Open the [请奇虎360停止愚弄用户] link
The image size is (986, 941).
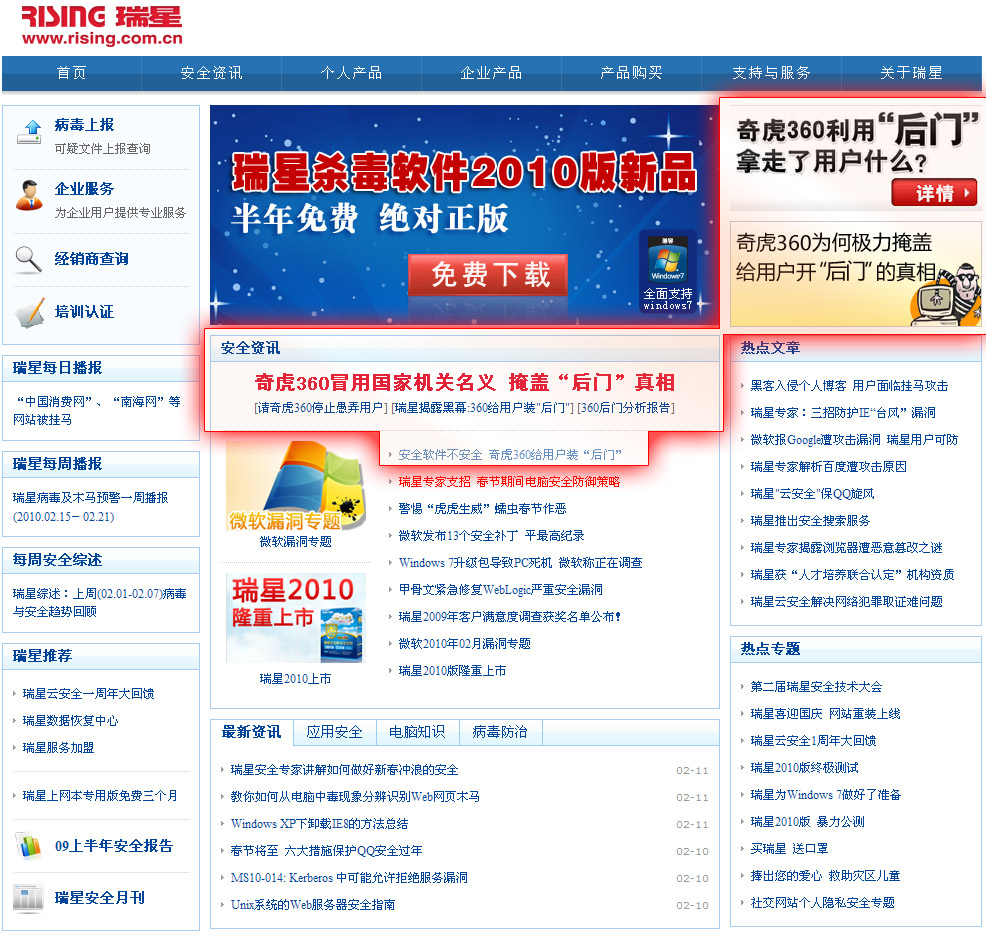pos(321,408)
